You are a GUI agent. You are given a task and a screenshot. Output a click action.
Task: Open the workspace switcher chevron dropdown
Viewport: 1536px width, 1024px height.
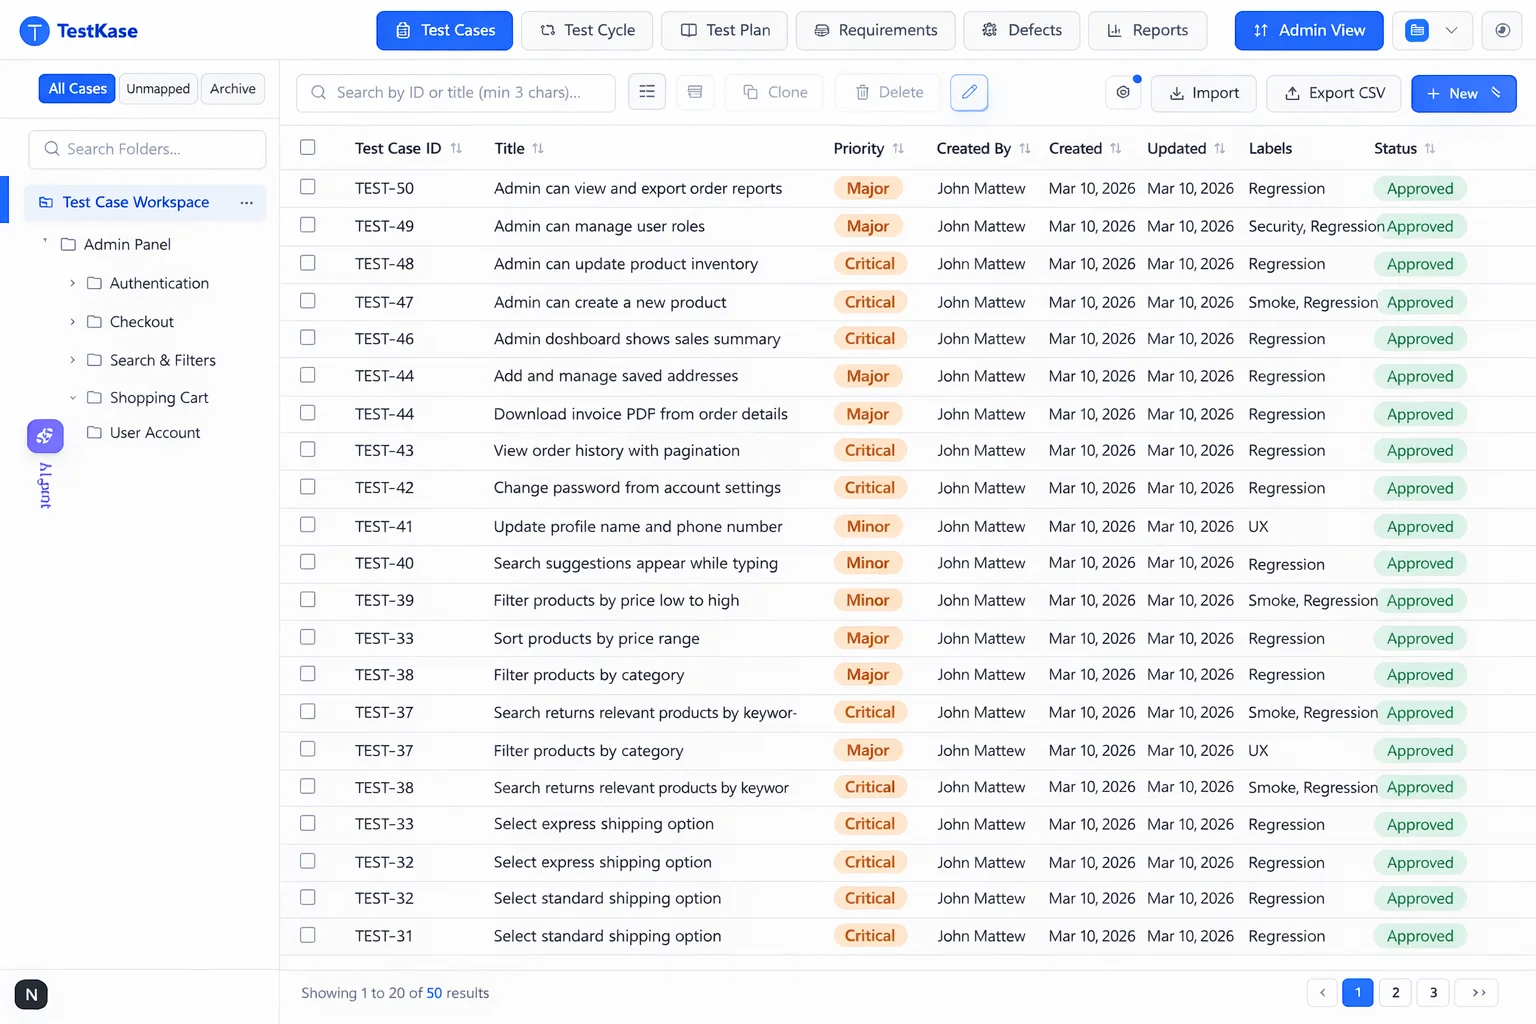(1452, 30)
